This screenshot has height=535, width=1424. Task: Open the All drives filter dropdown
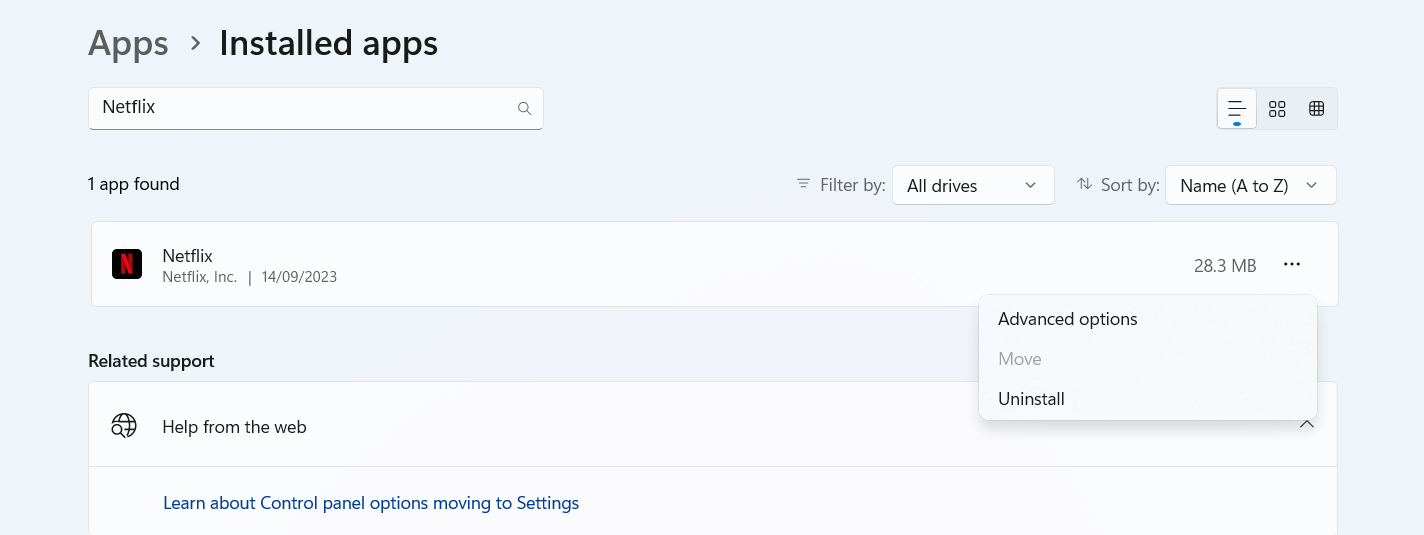coord(973,185)
